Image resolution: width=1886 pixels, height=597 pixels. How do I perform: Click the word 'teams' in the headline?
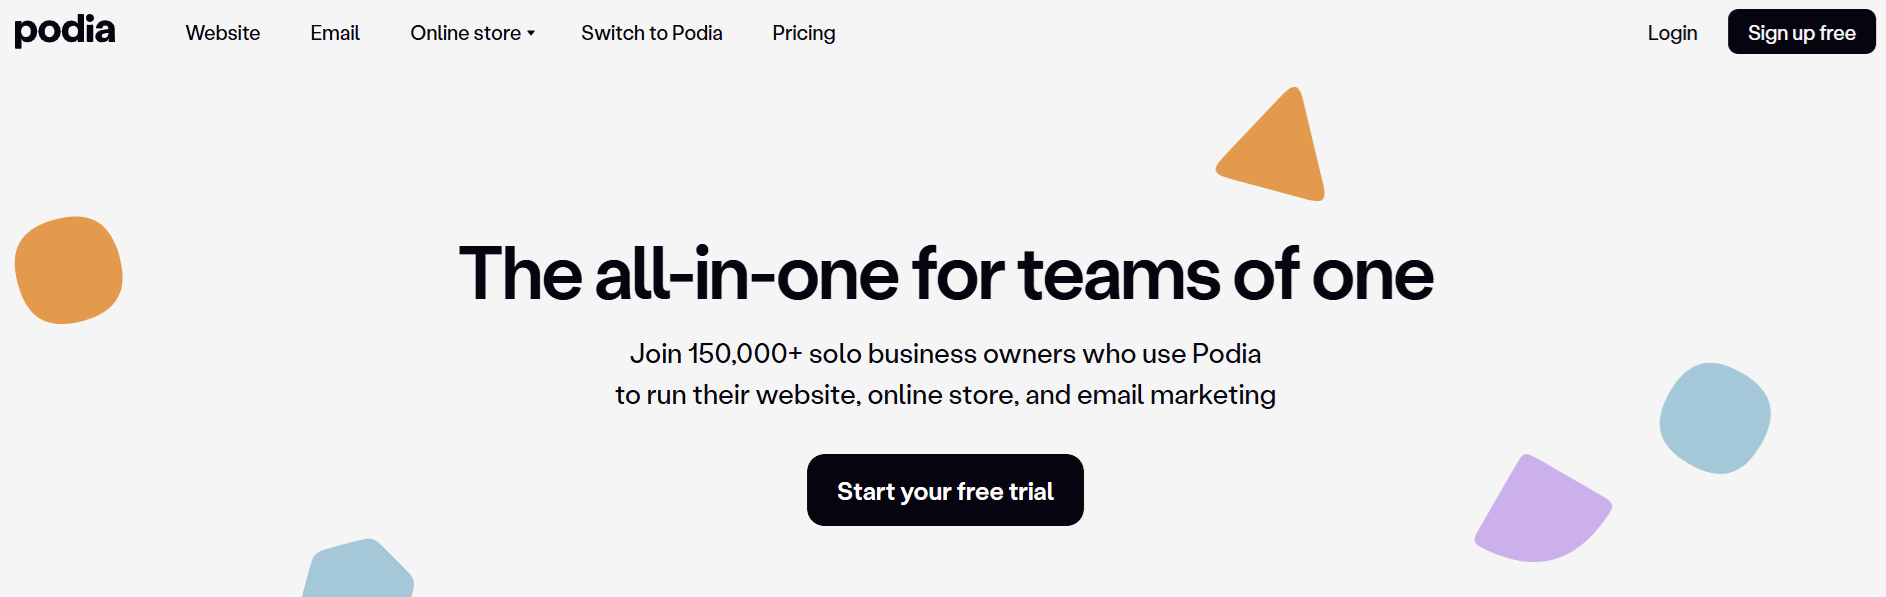pos(1118,274)
